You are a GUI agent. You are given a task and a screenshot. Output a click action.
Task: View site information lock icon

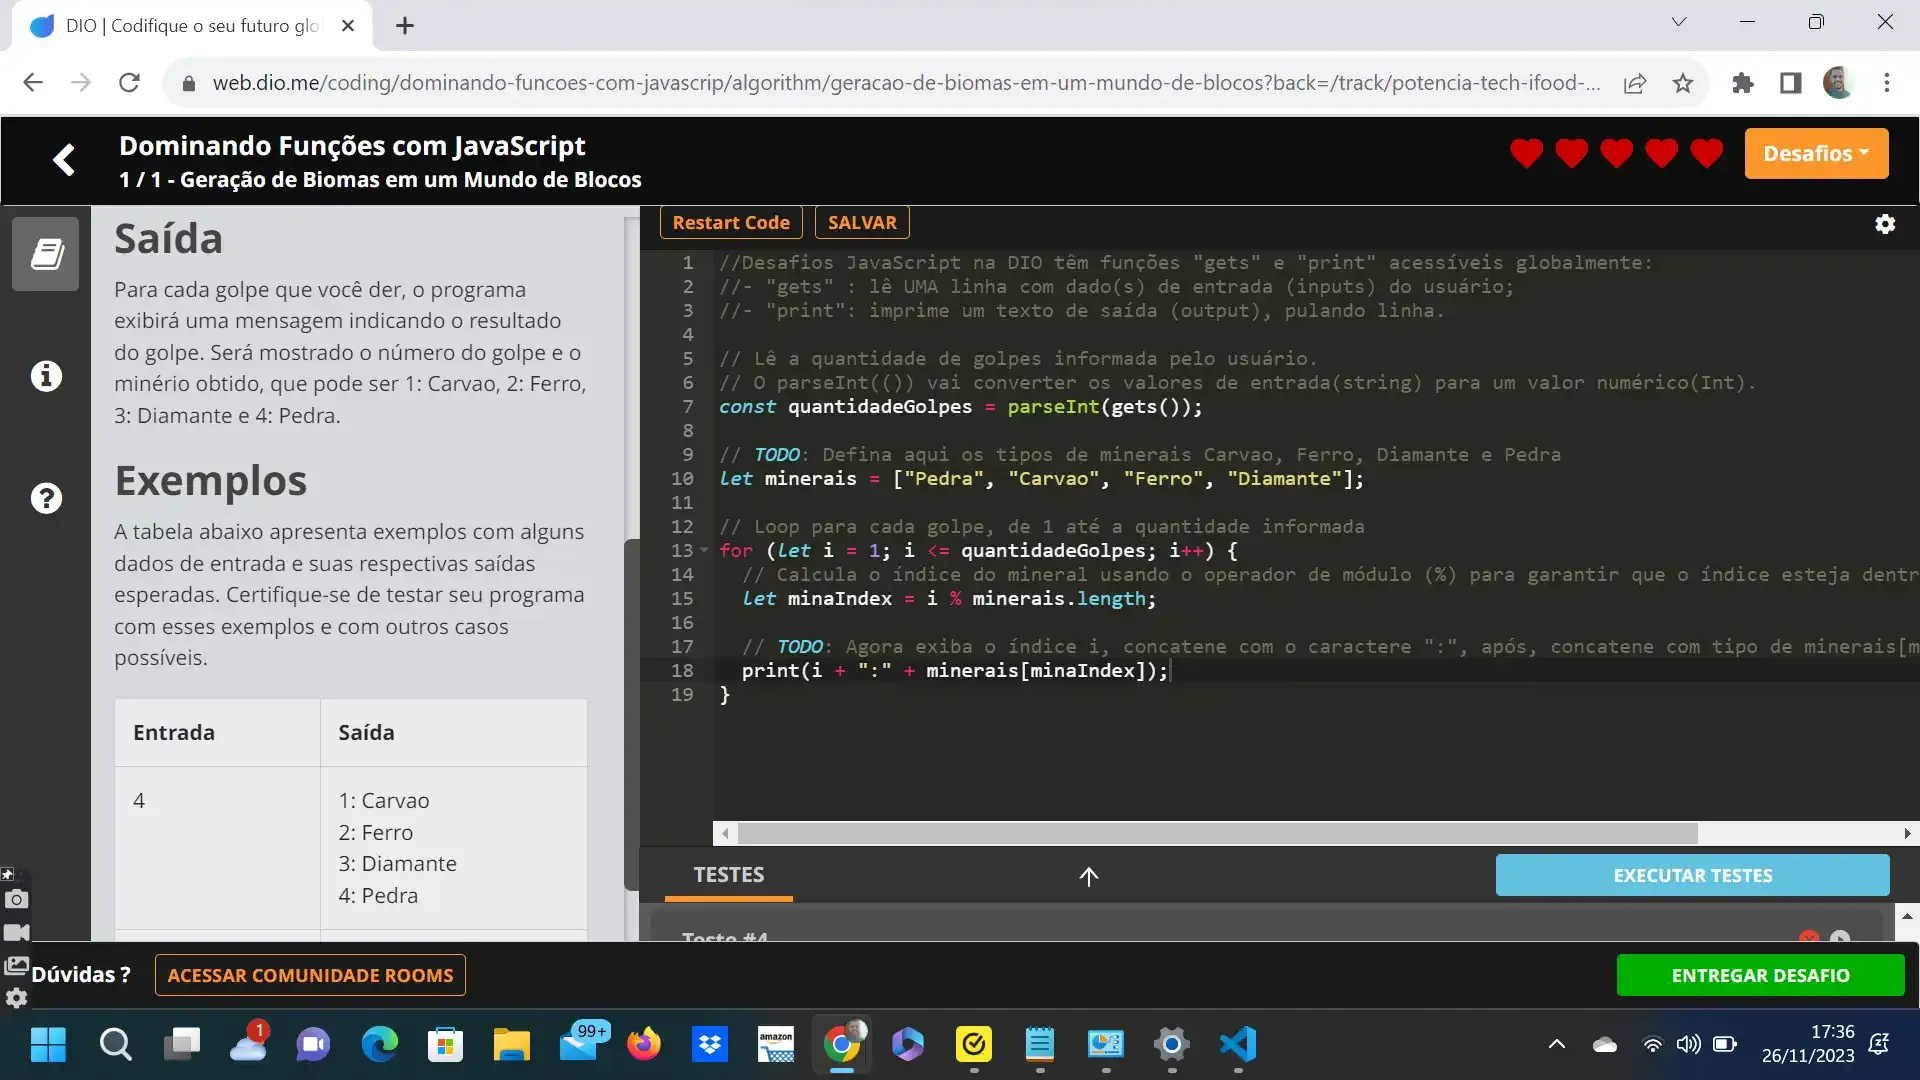pyautogui.click(x=188, y=84)
